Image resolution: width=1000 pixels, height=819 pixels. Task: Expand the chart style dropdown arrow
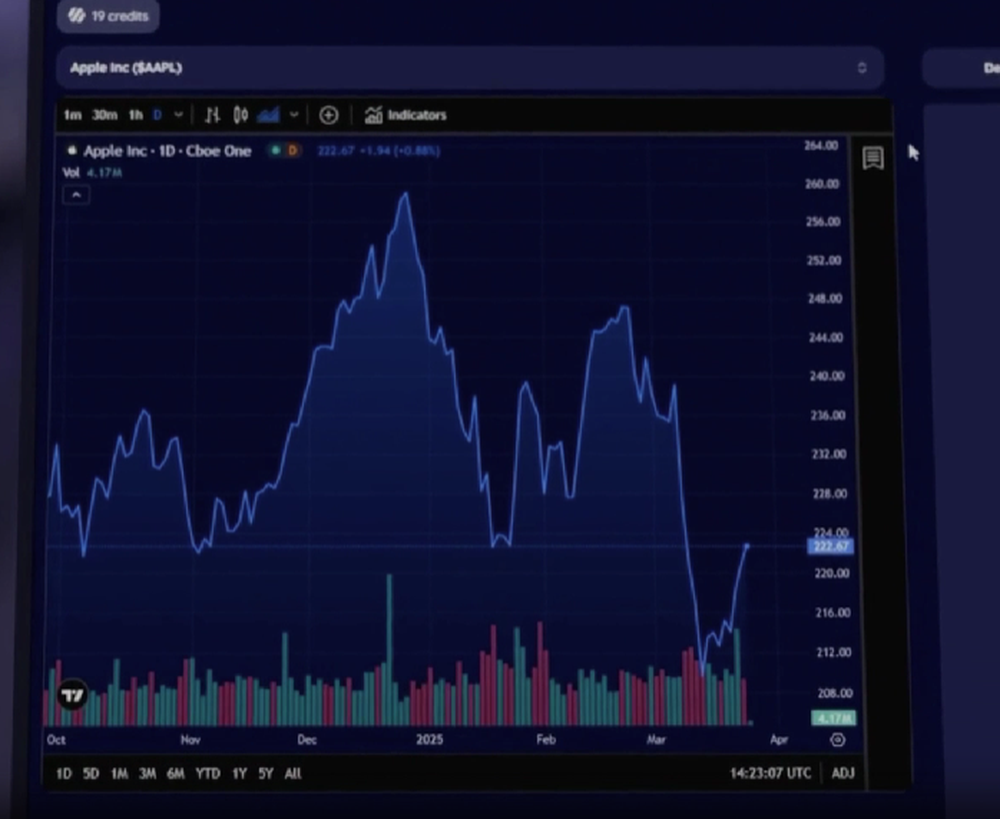(294, 115)
